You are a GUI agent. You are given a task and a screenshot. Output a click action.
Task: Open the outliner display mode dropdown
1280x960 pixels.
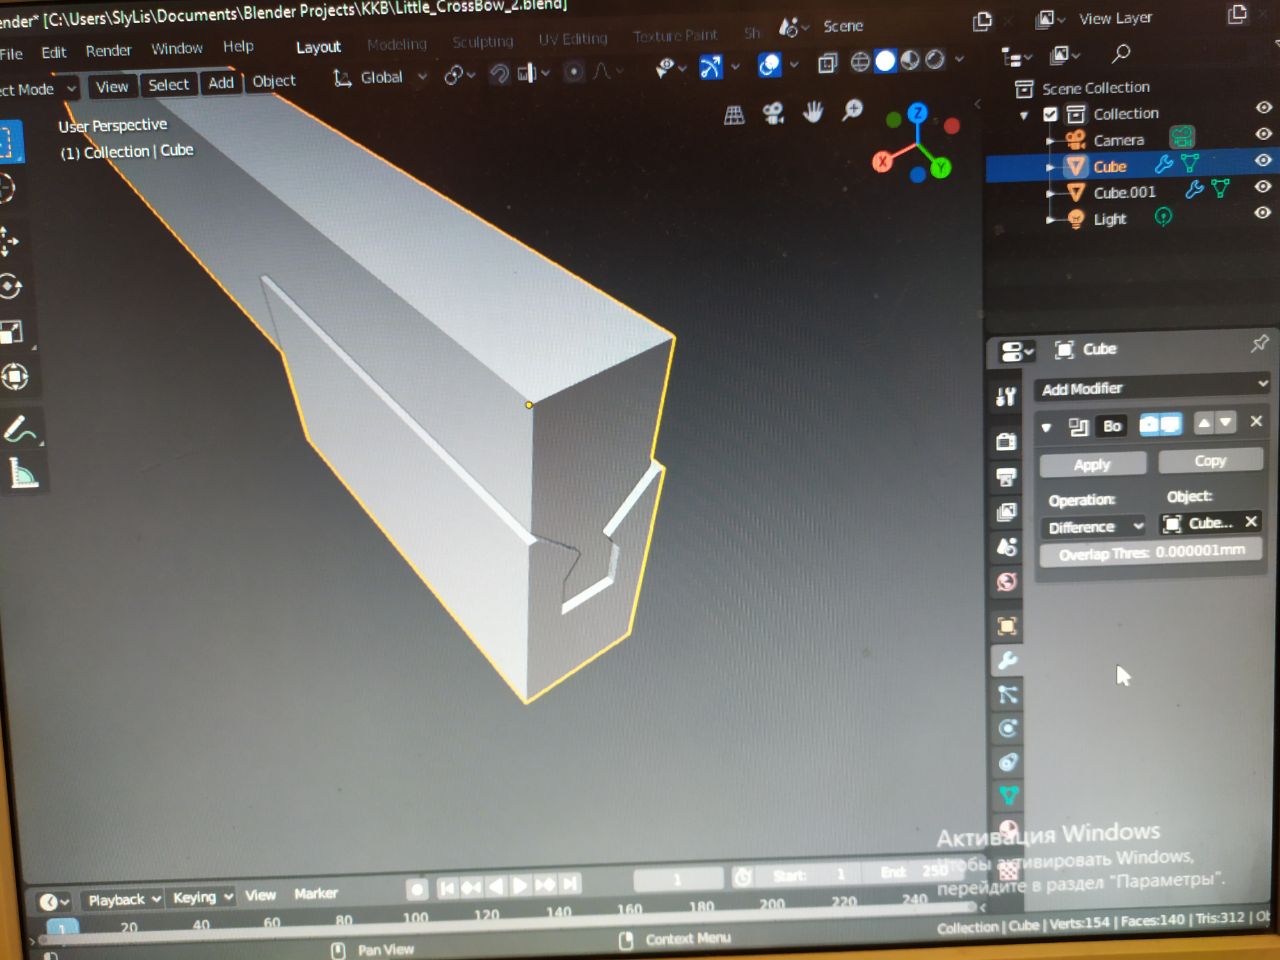click(1016, 57)
